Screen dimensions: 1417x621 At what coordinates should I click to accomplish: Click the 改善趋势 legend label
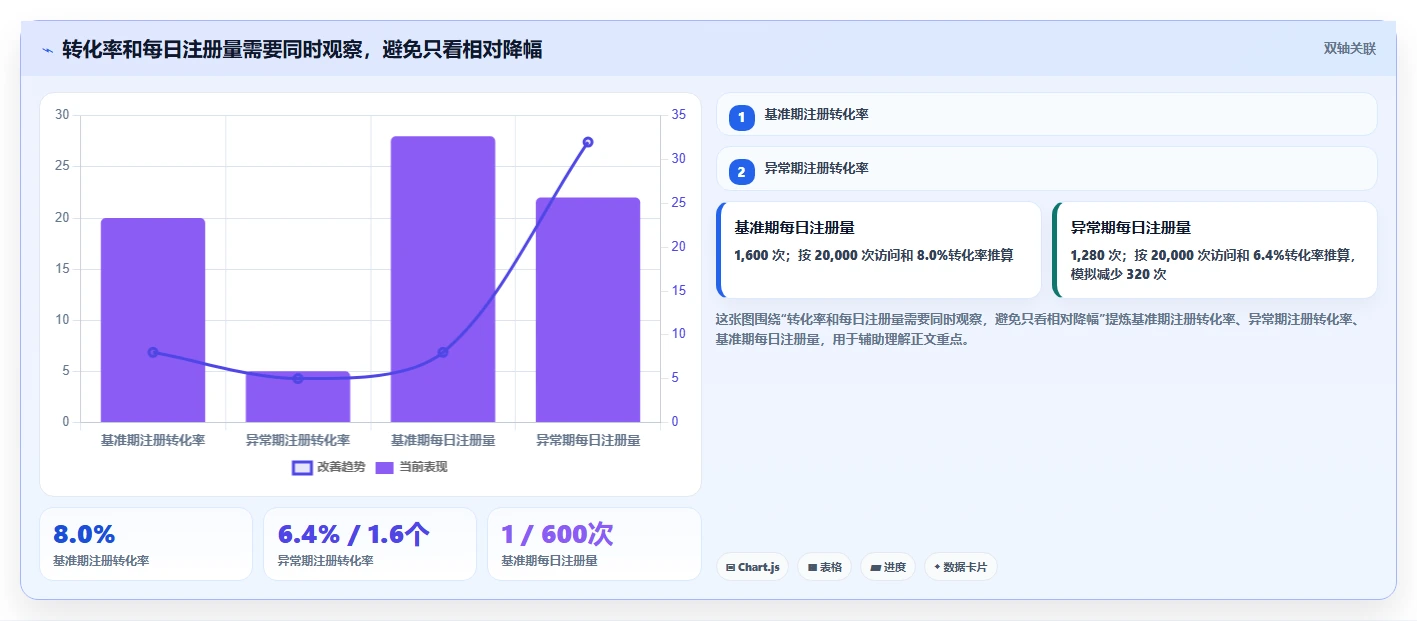(x=341, y=467)
